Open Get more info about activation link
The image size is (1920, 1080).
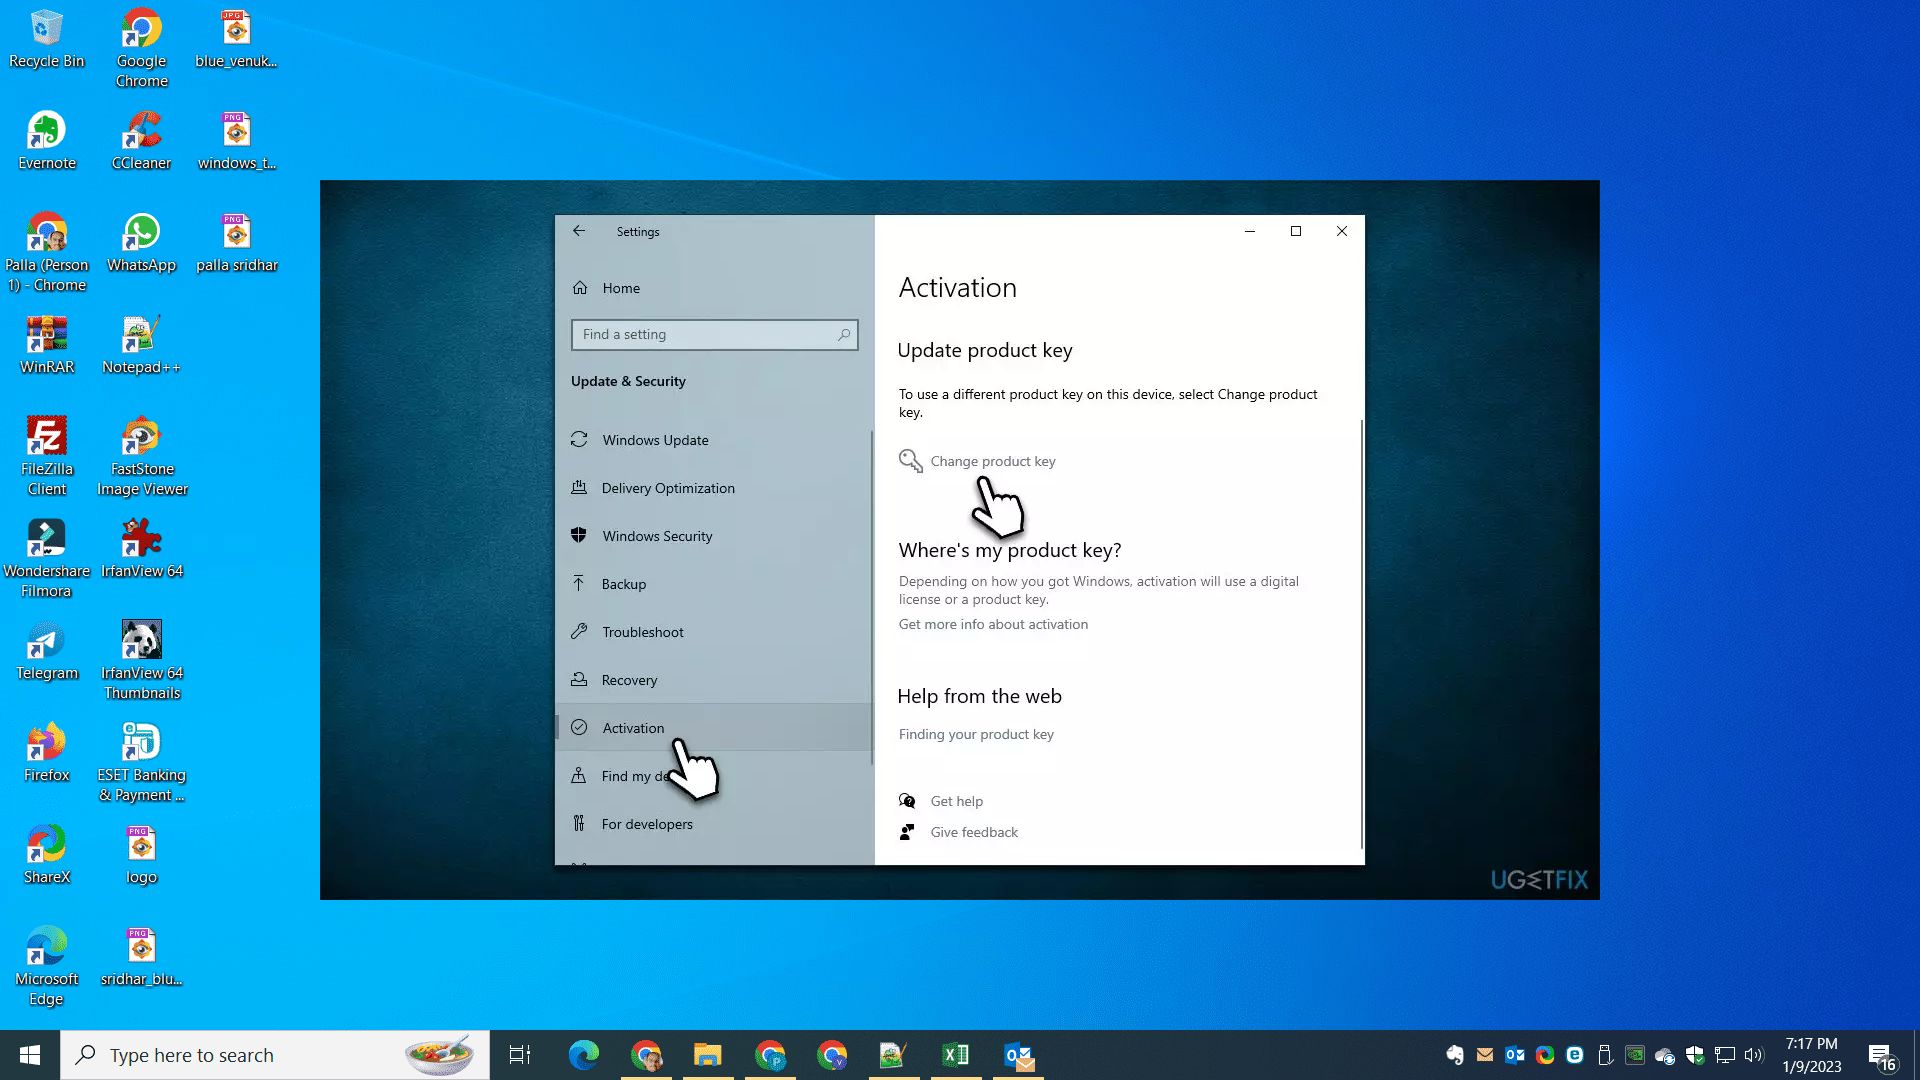pyautogui.click(x=993, y=624)
